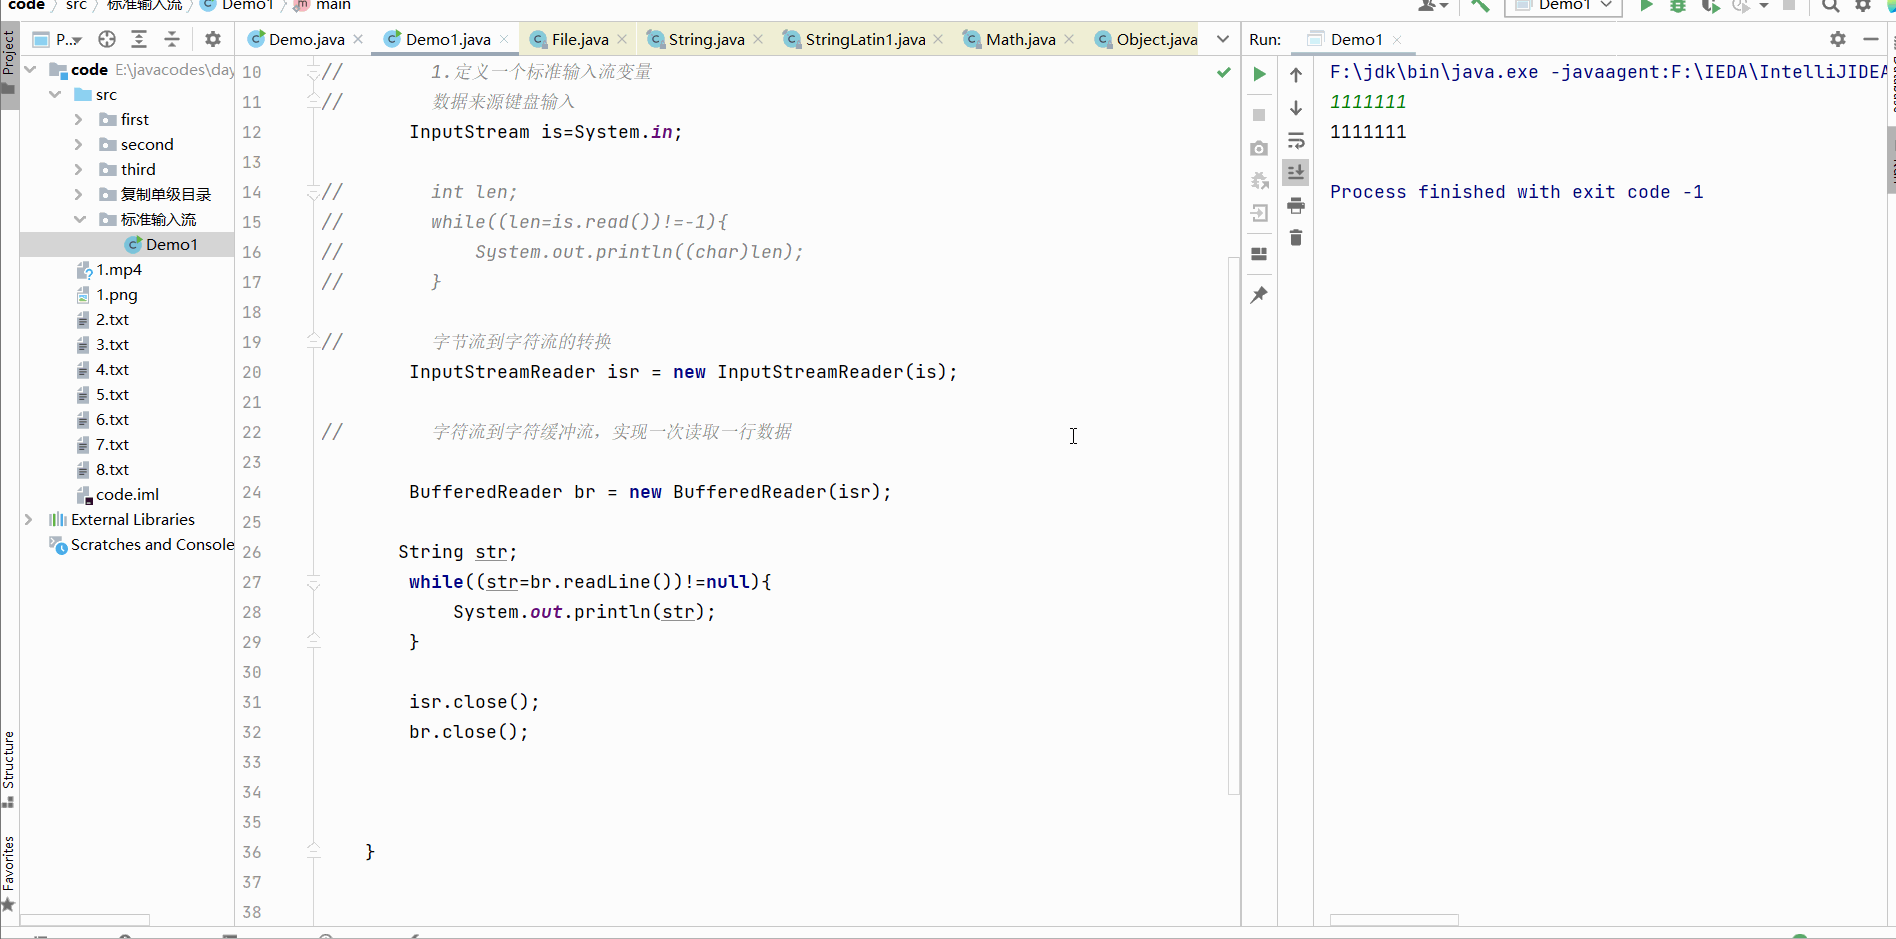The height and width of the screenshot is (939, 1896).
Task: Close the Demo1 run tab
Action: click(x=1397, y=40)
